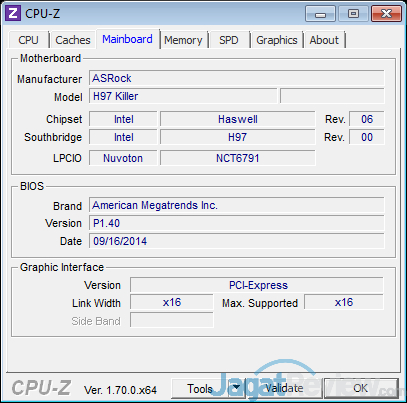
Task: Select the ASRock manufacturer value
Action: tap(237, 78)
